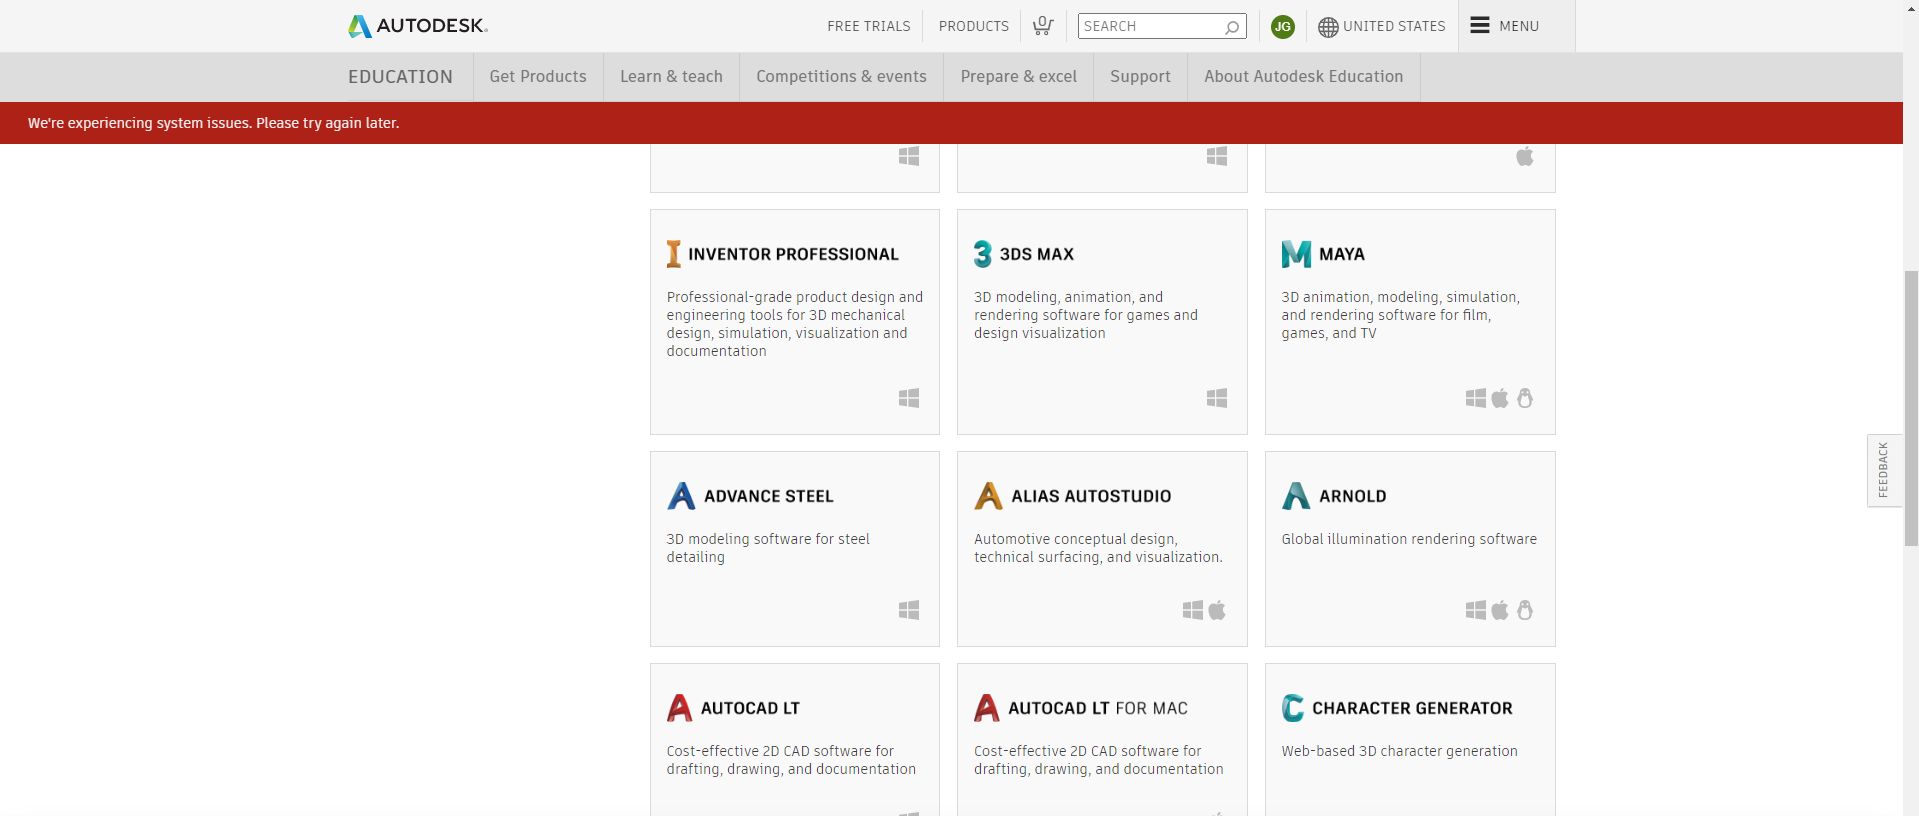Screen dimensions: 1919x816
Task: Click the Inventor Professional product icon
Action: [674, 254]
